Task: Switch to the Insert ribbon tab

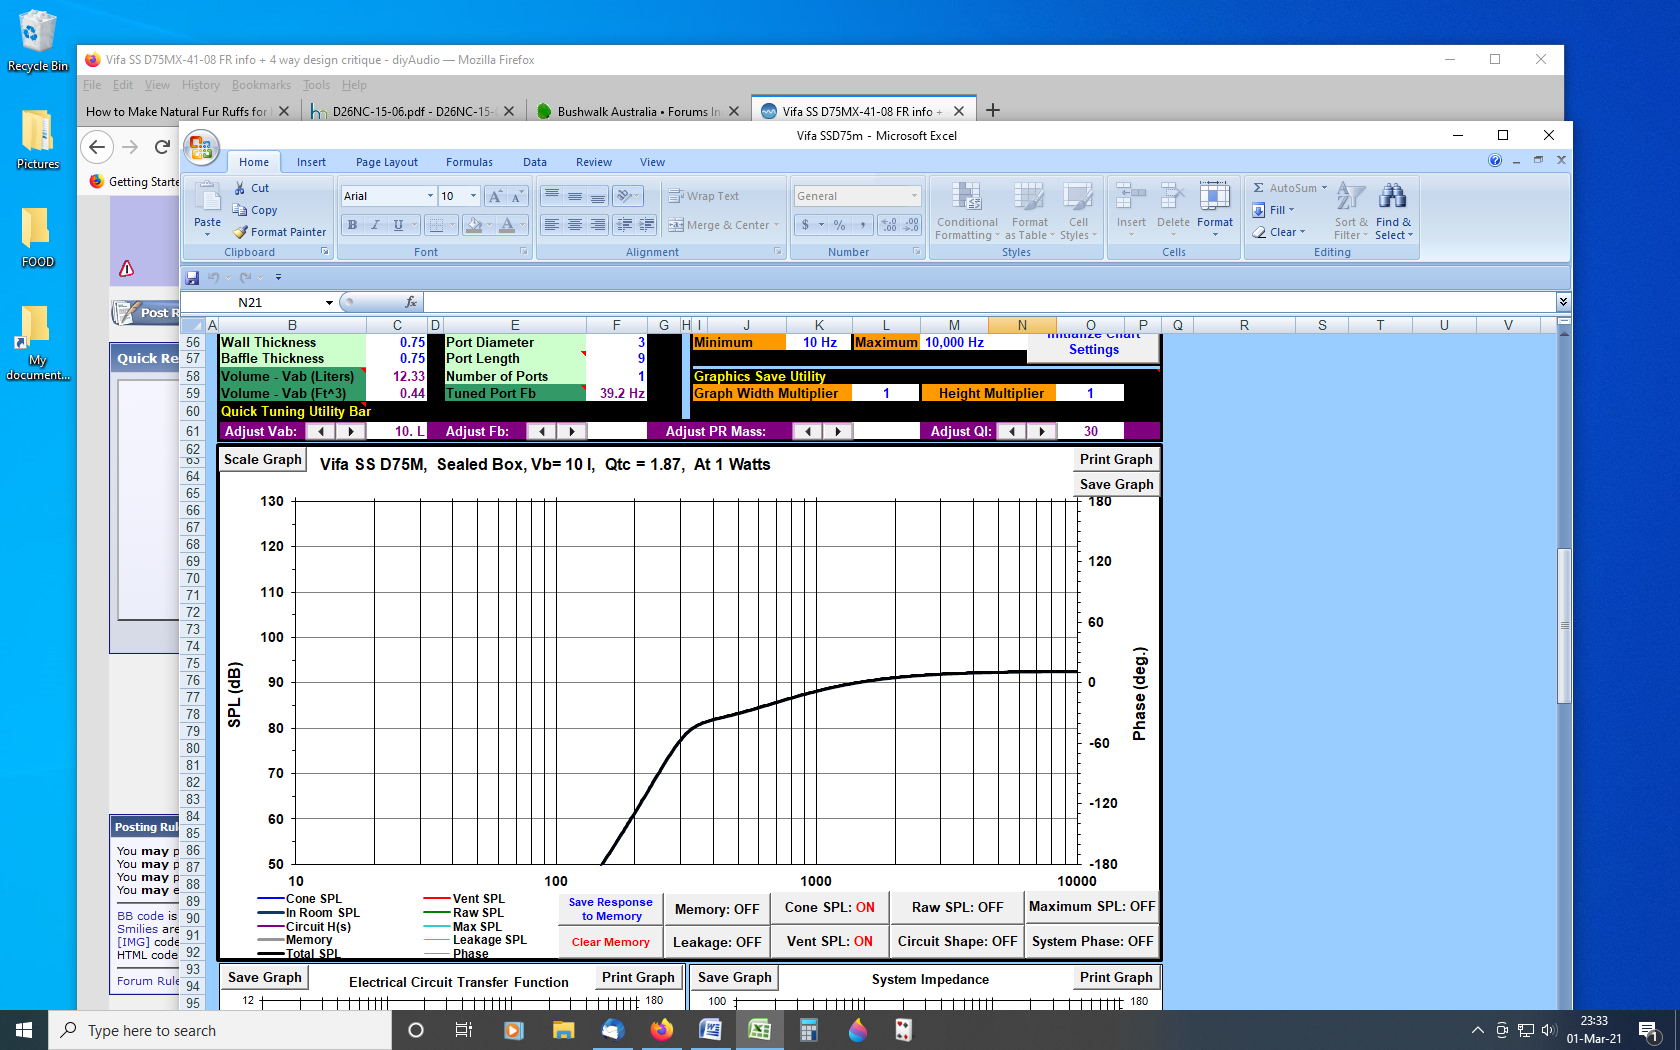Action: 311,162
